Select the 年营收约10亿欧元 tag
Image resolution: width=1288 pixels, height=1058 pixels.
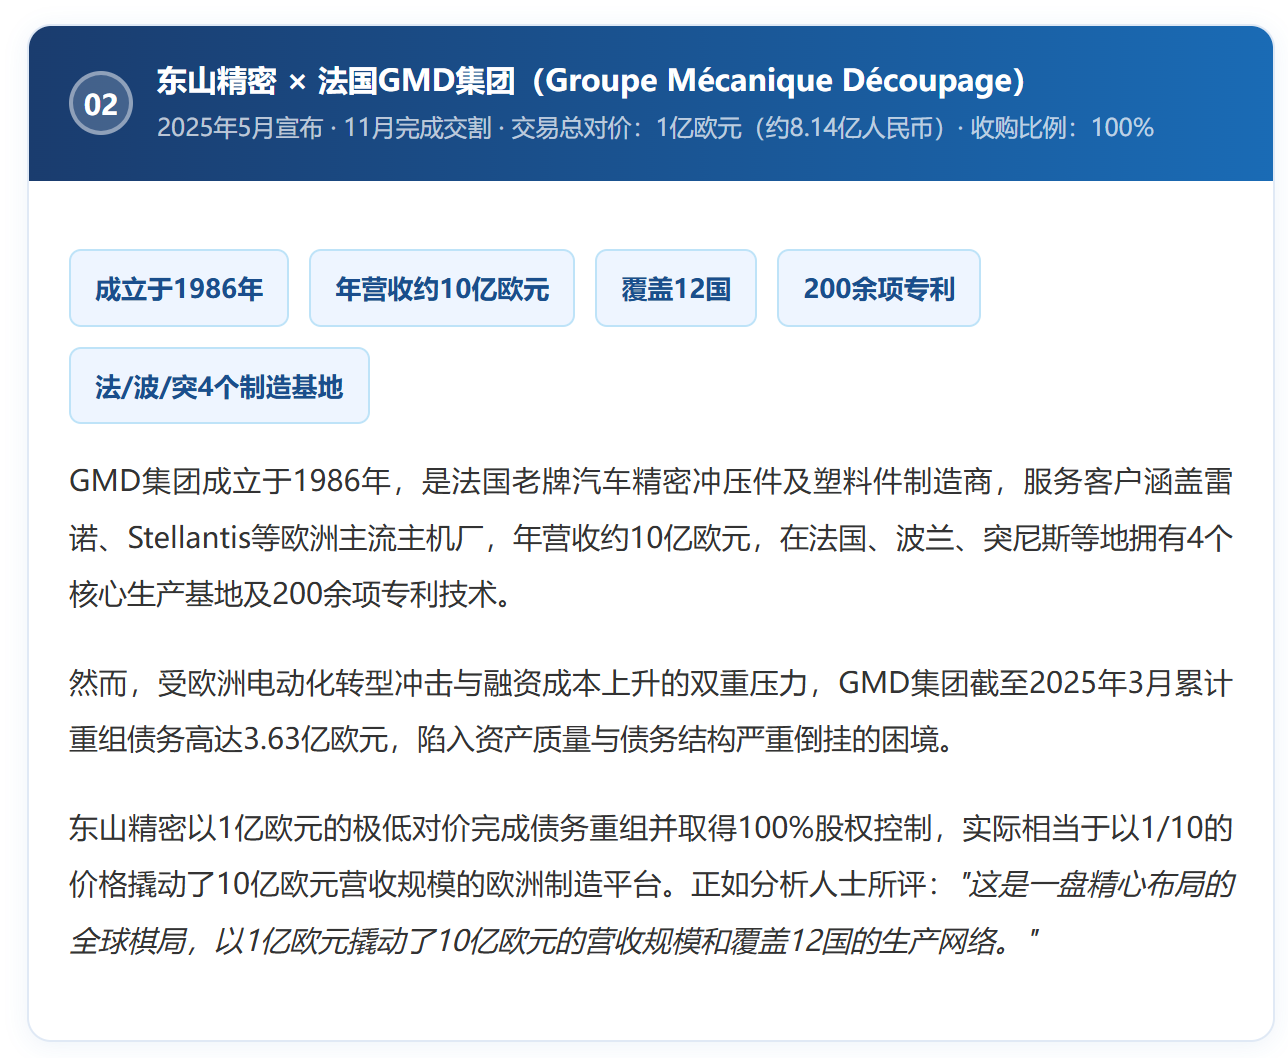[x=442, y=289]
